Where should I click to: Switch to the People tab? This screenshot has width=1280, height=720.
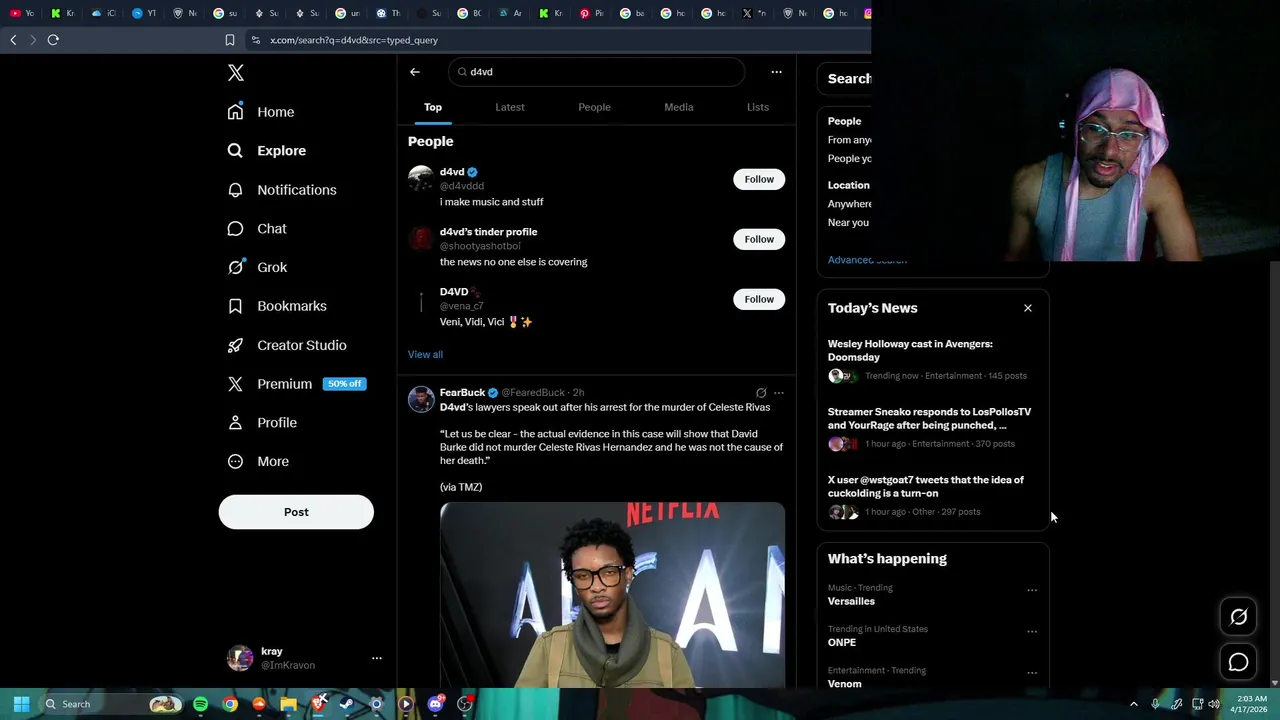(x=594, y=107)
